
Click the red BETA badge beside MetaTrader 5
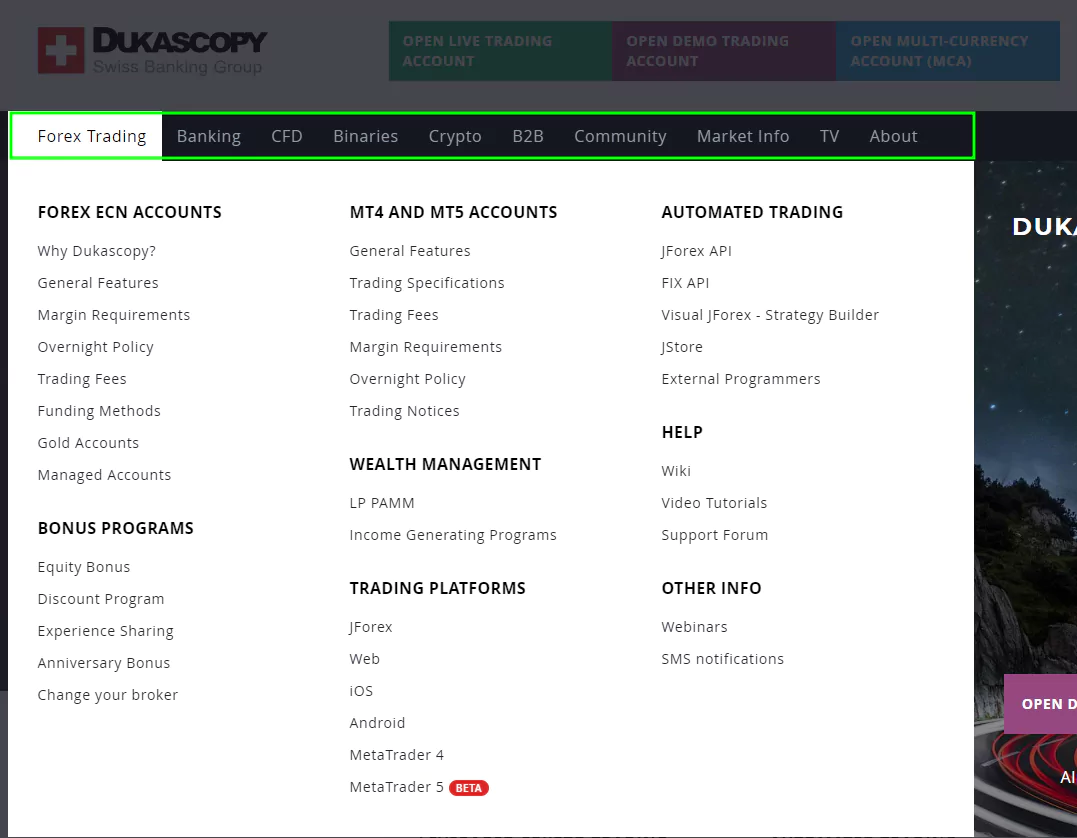[x=468, y=788]
